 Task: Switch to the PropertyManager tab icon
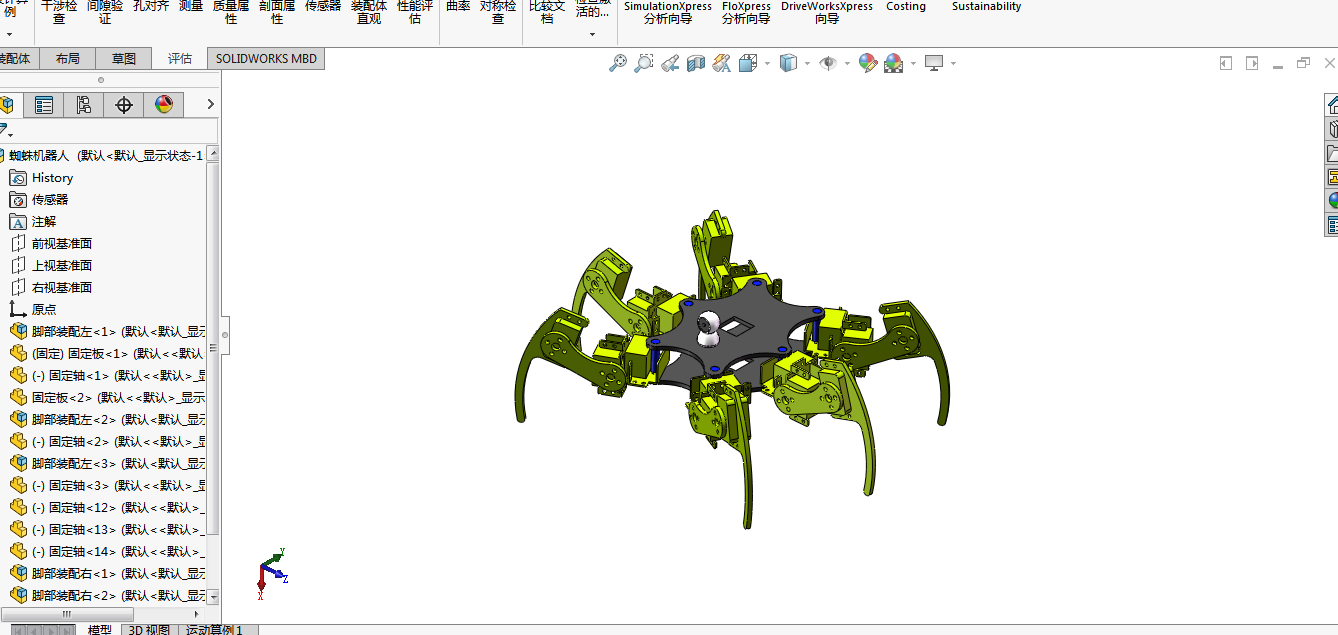coord(44,105)
